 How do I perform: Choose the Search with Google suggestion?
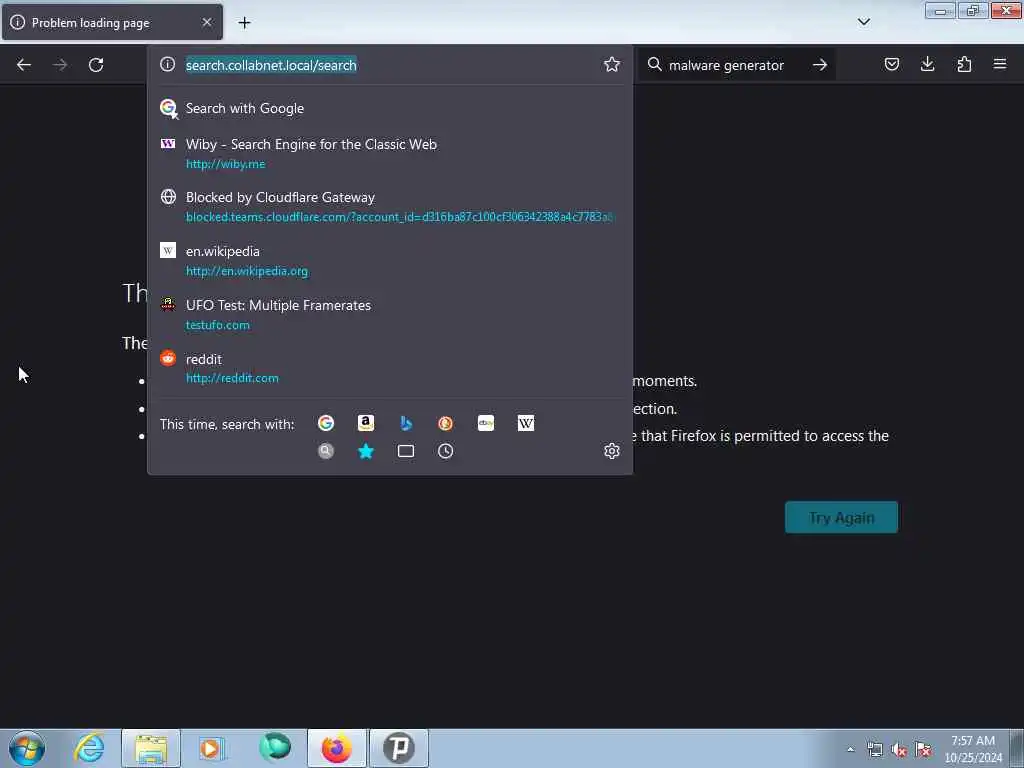click(390, 108)
